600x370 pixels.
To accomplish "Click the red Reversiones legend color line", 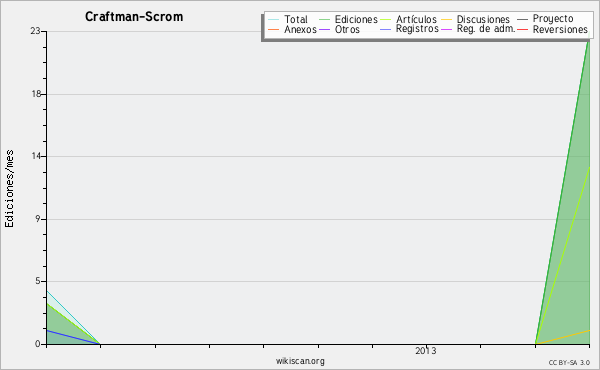I will [x=522, y=29].
